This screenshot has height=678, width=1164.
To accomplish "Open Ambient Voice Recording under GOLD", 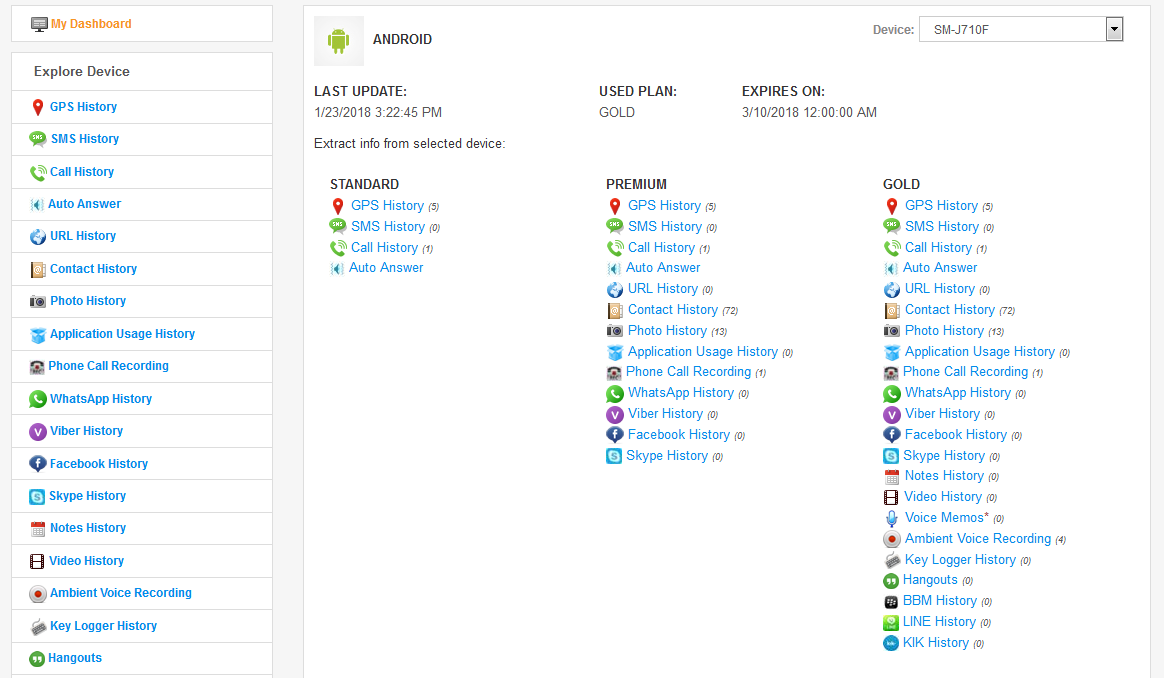I will 978,538.
